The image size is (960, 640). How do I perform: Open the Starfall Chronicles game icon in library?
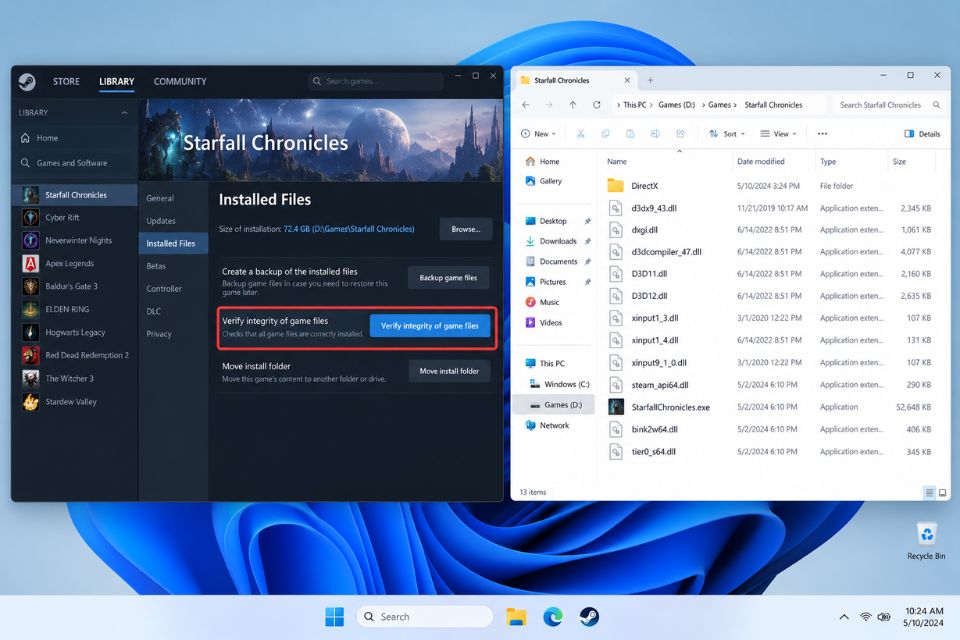click(31, 195)
